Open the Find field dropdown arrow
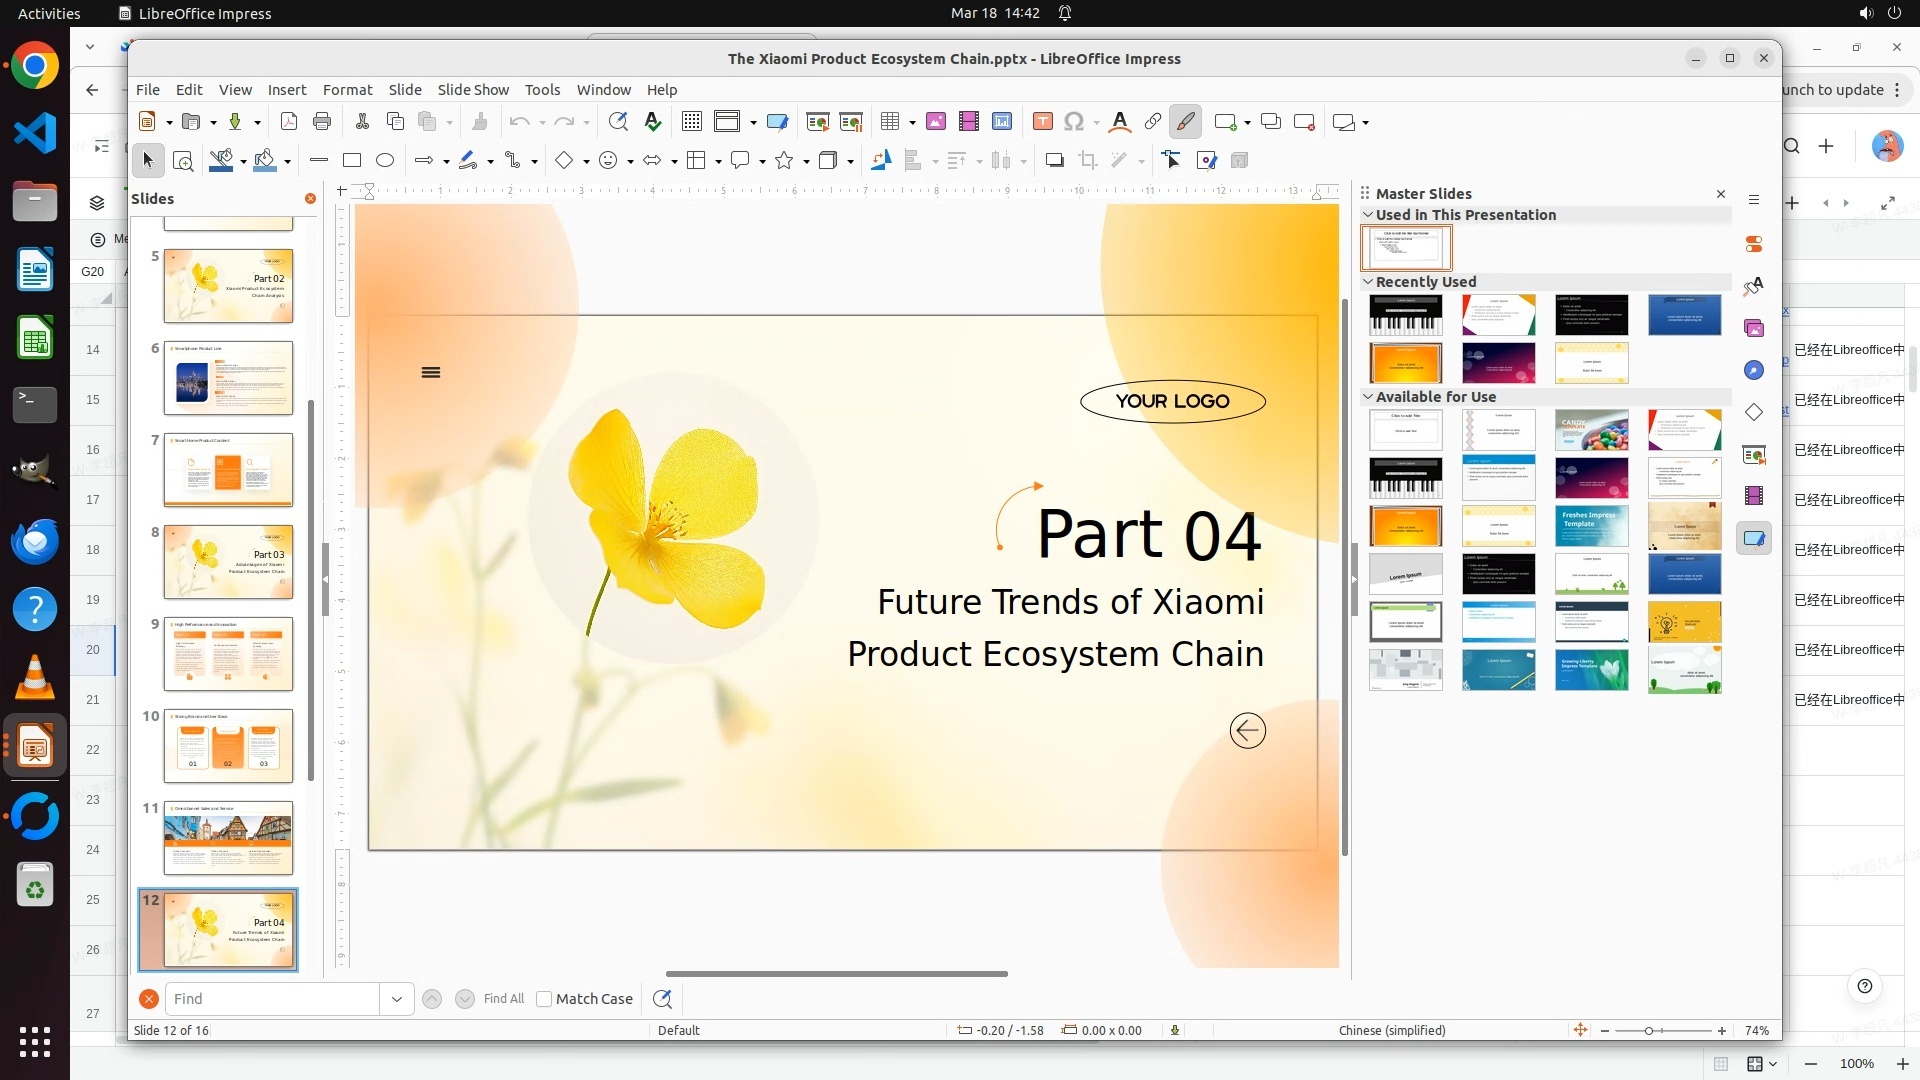1920x1080 pixels. [x=397, y=999]
